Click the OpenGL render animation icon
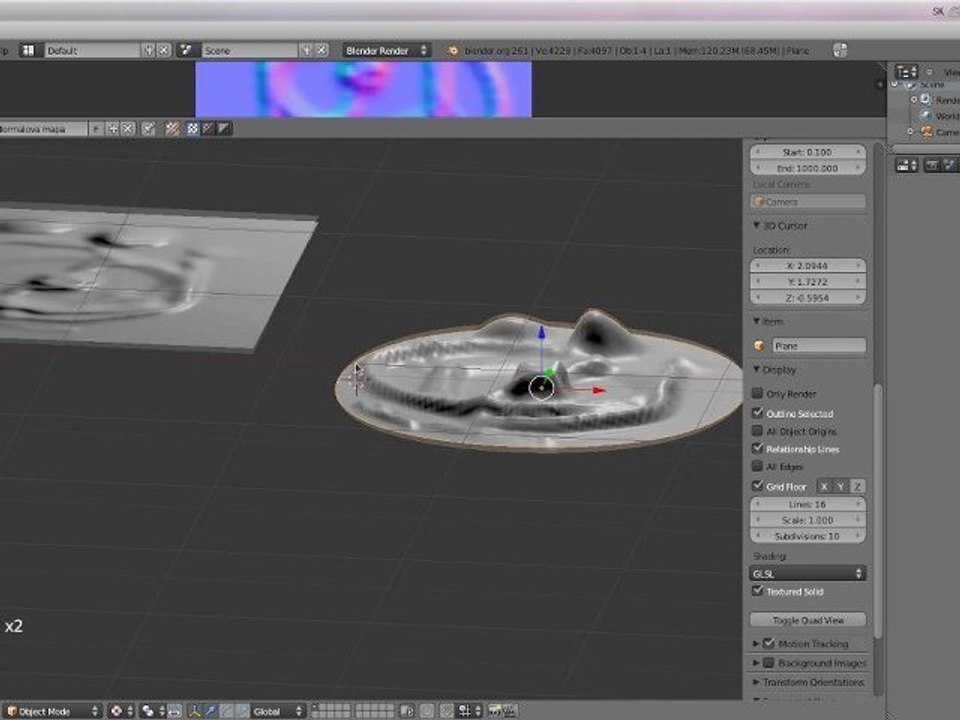Screen dimensions: 960x720 click(x=510, y=711)
